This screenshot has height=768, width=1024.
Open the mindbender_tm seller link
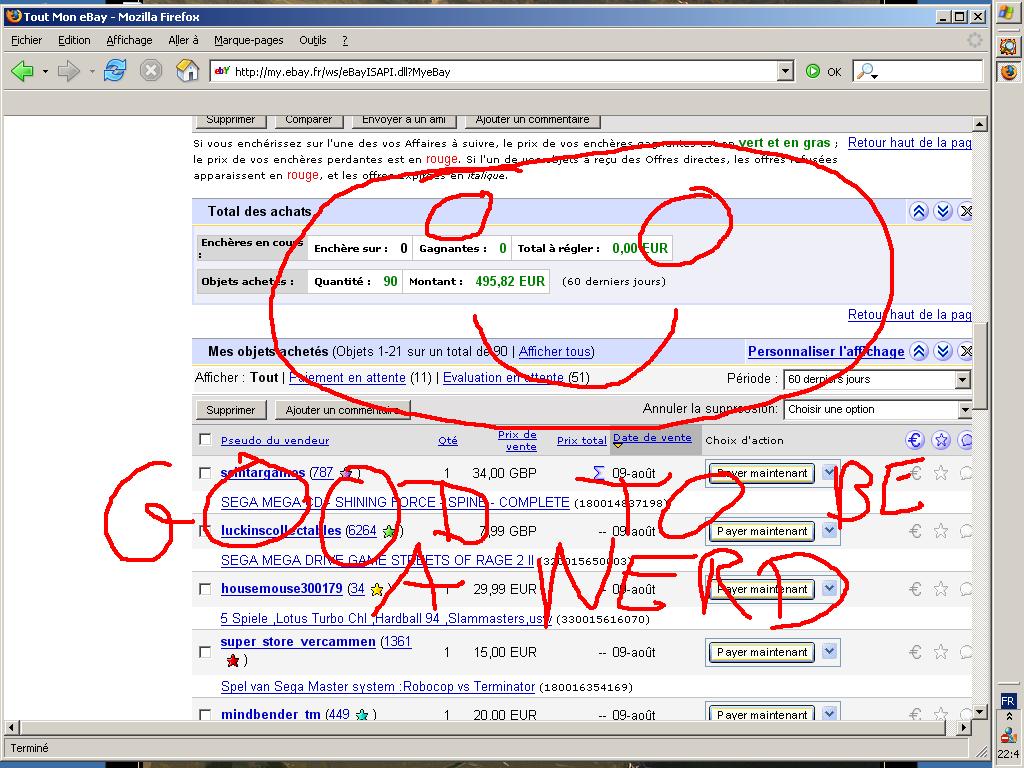pos(270,714)
